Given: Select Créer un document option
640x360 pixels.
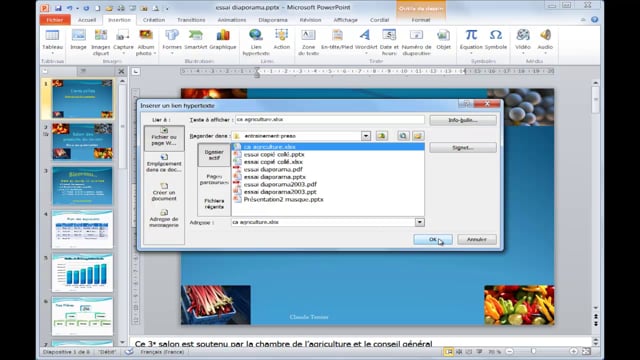Looking at the screenshot, I should tap(164, 192).
